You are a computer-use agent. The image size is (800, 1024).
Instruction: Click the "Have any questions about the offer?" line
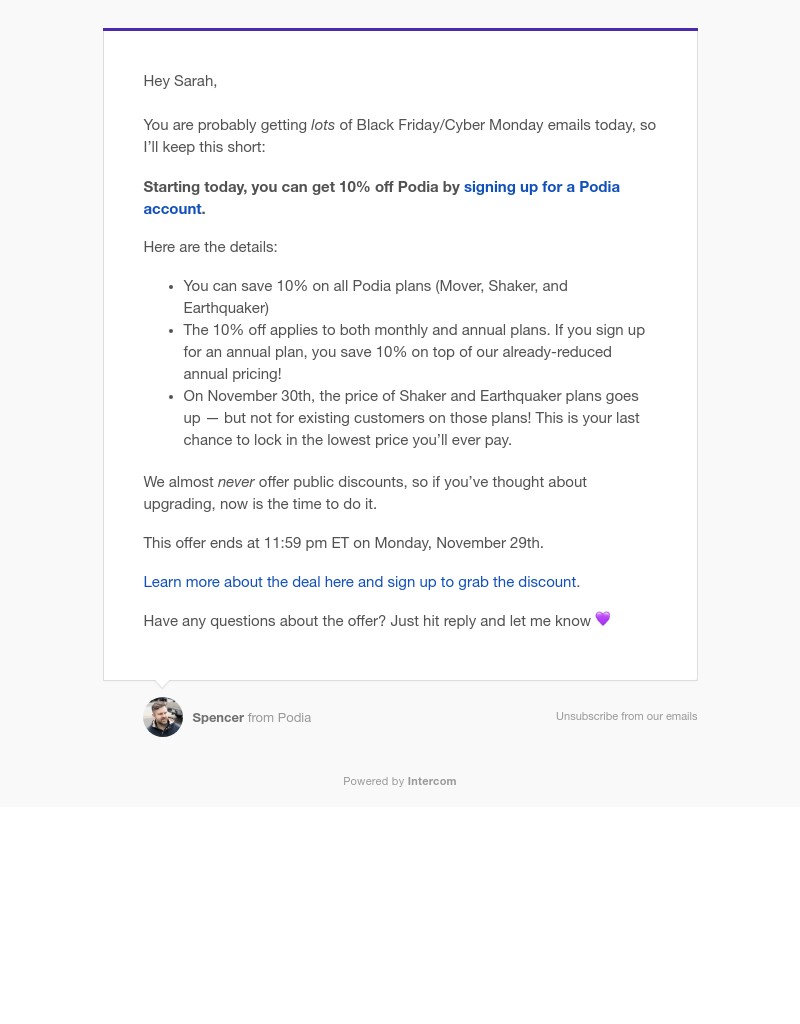tap(367, 621)
